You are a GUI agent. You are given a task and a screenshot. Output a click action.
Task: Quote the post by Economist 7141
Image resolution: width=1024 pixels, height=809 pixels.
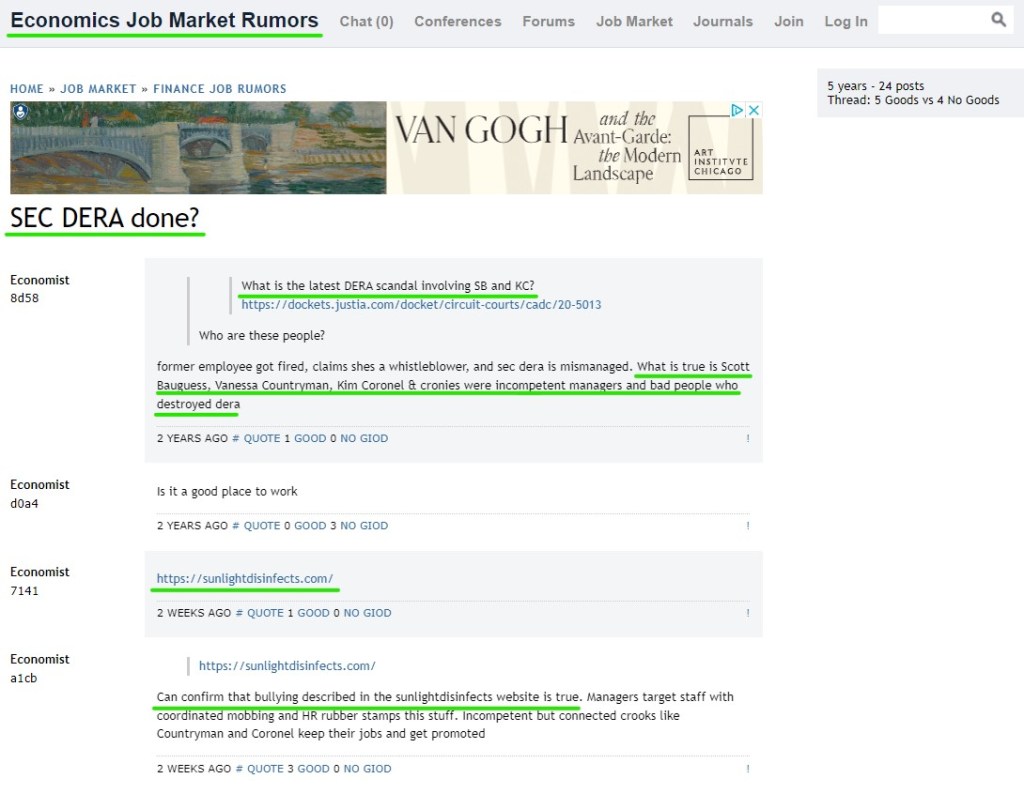(265, 613)
